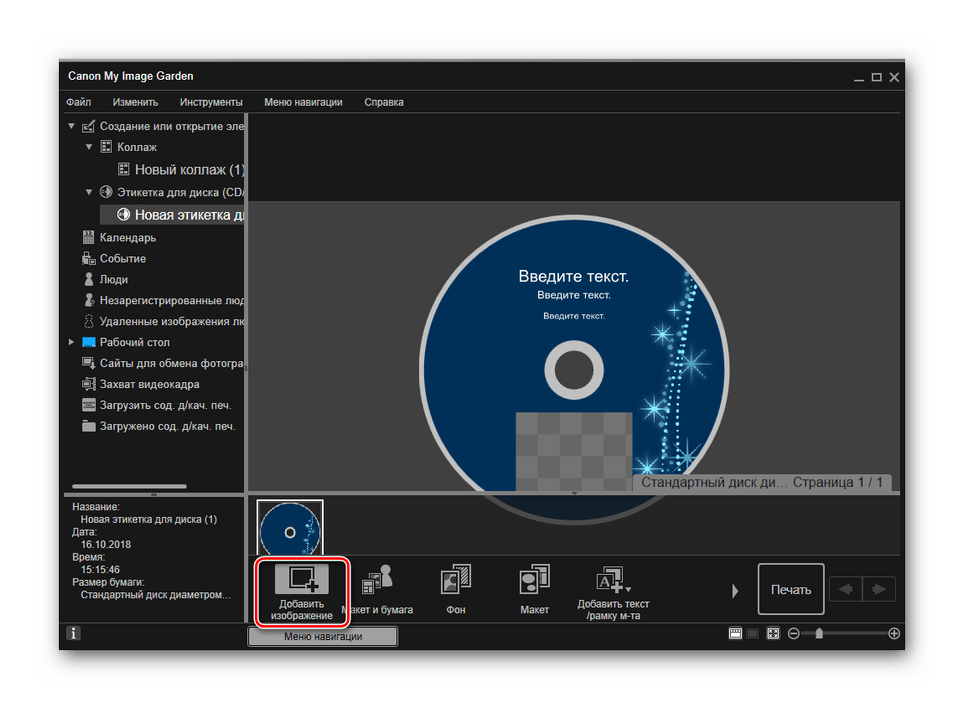Open the Календарь view in sidebar

coord(127,238)
